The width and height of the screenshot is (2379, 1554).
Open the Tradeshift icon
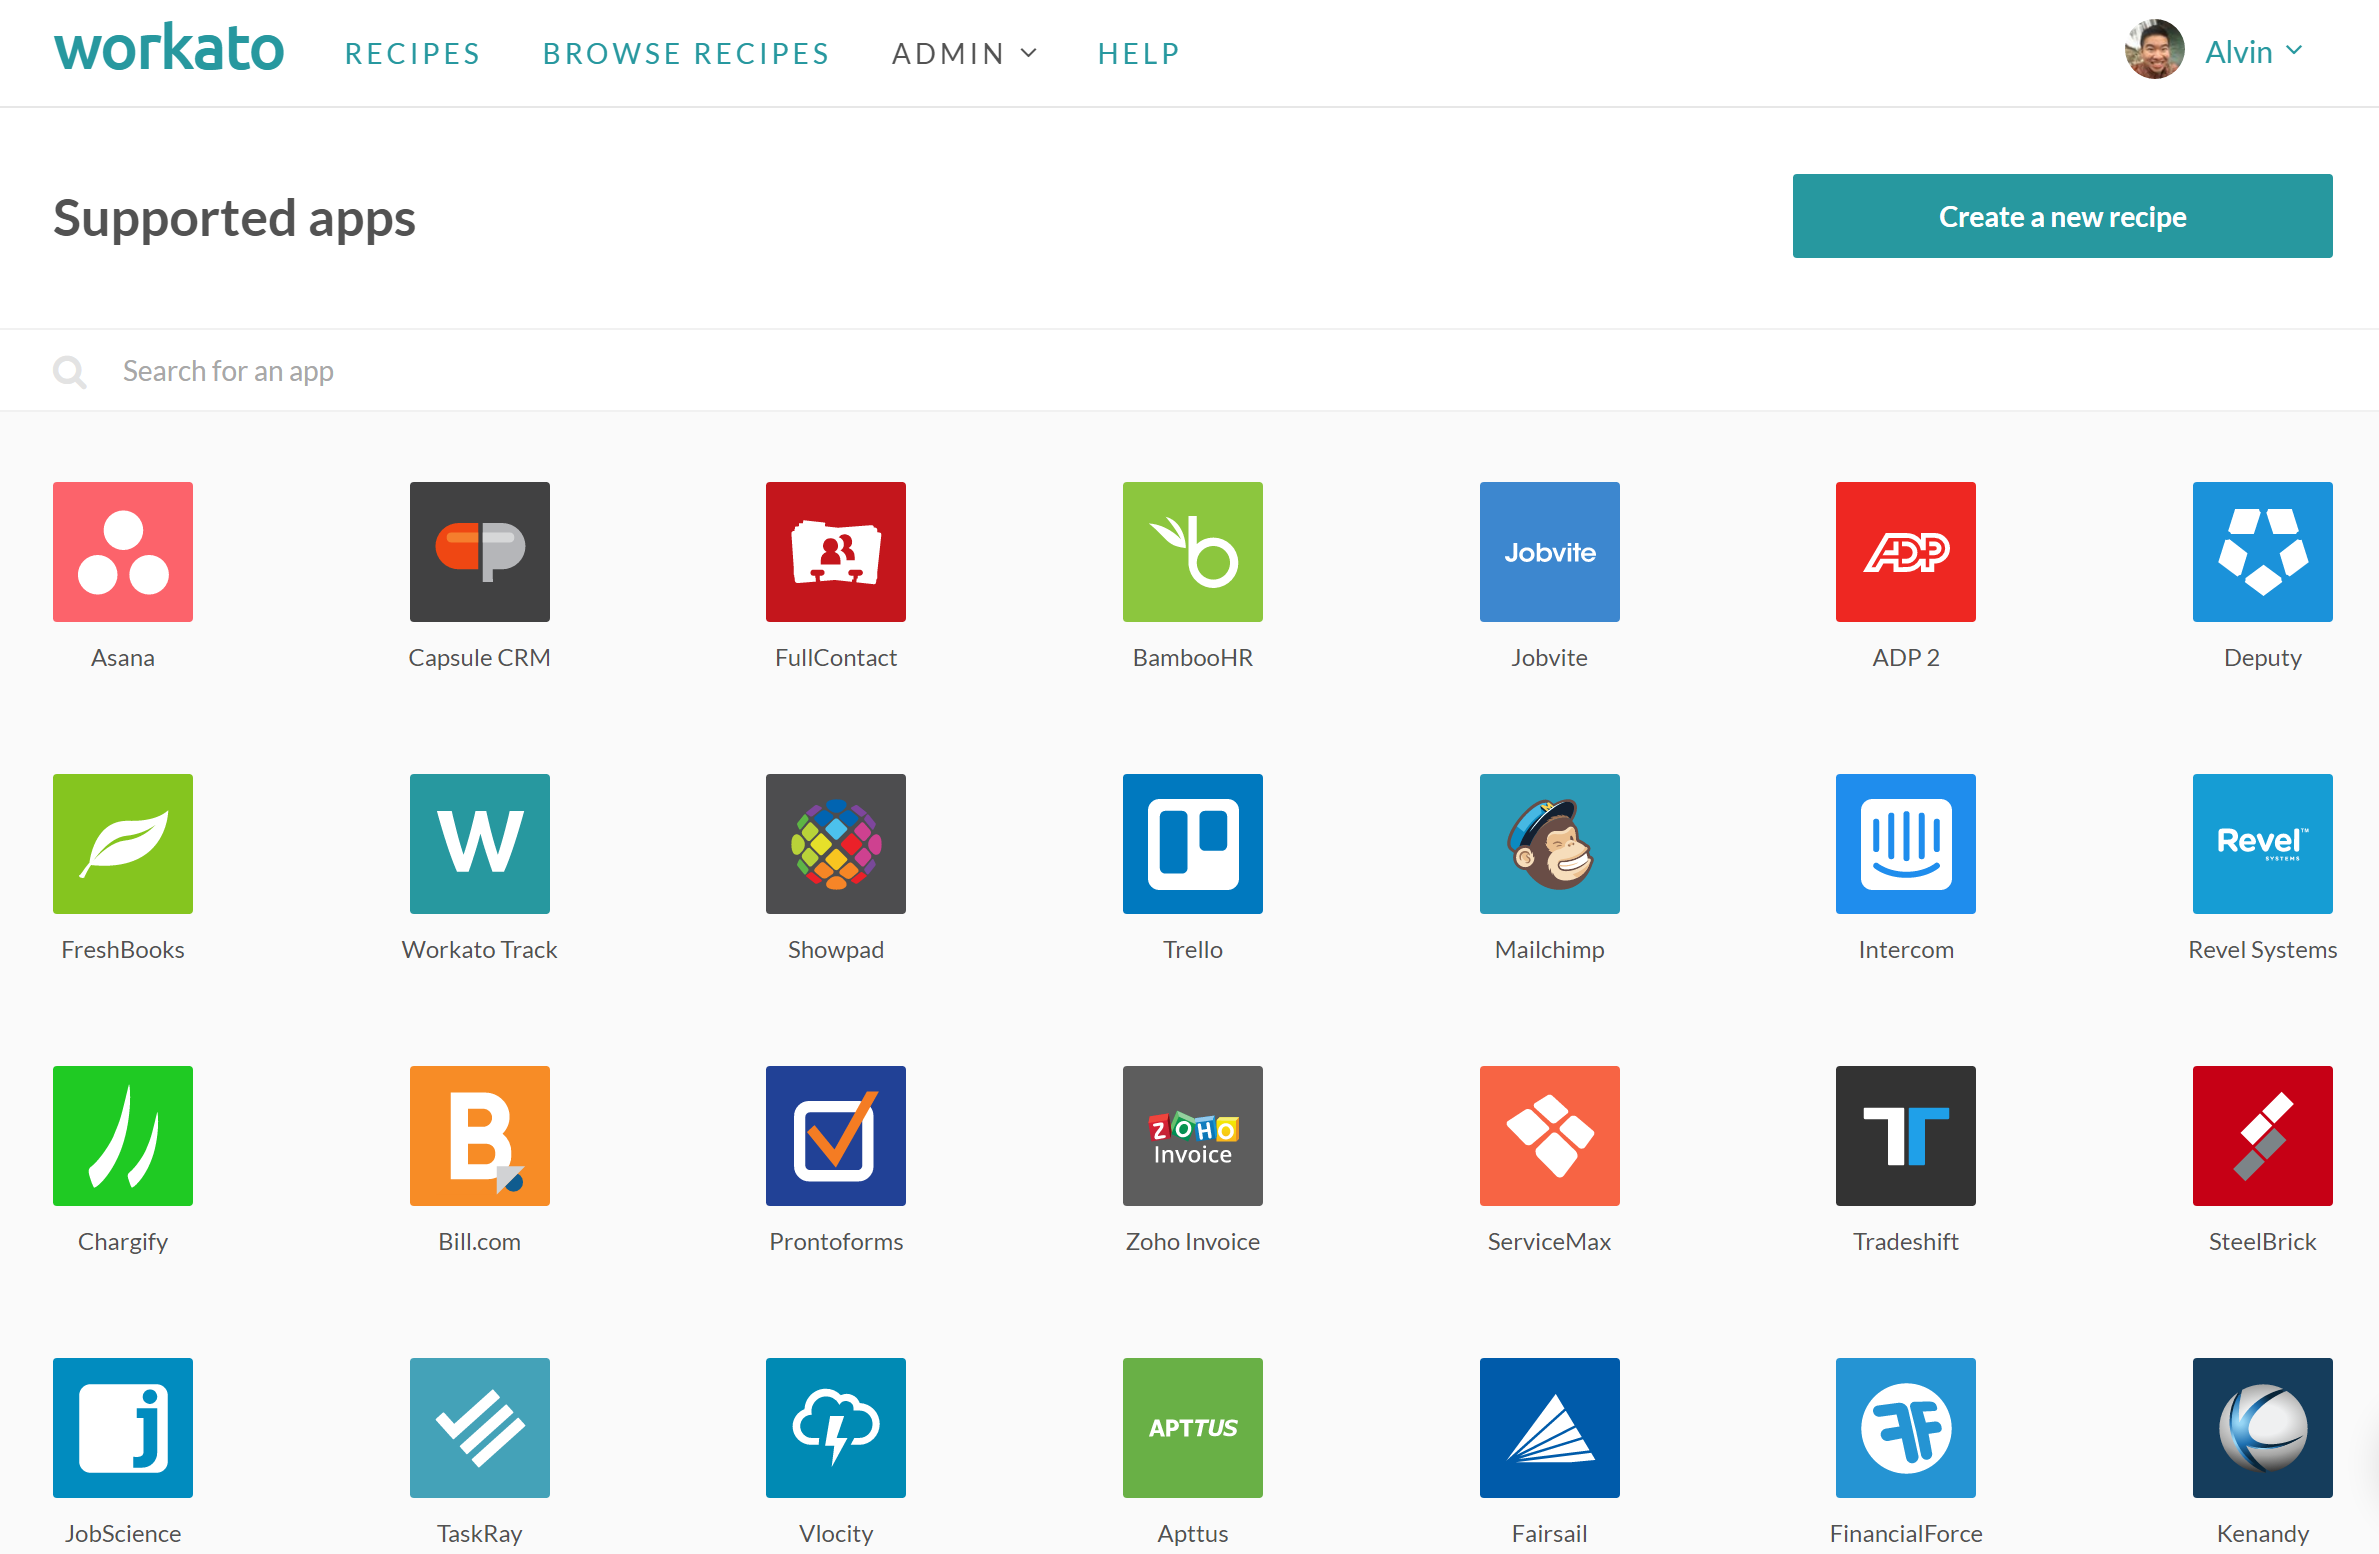1906,1136
